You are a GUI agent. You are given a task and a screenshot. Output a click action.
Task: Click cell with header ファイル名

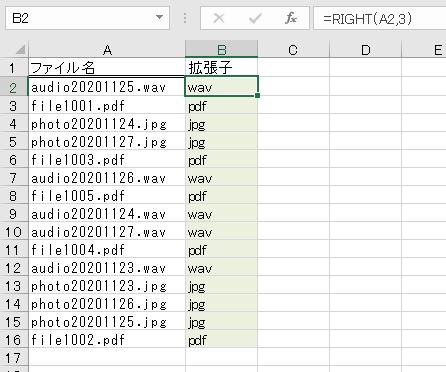(x=107, y=68)
